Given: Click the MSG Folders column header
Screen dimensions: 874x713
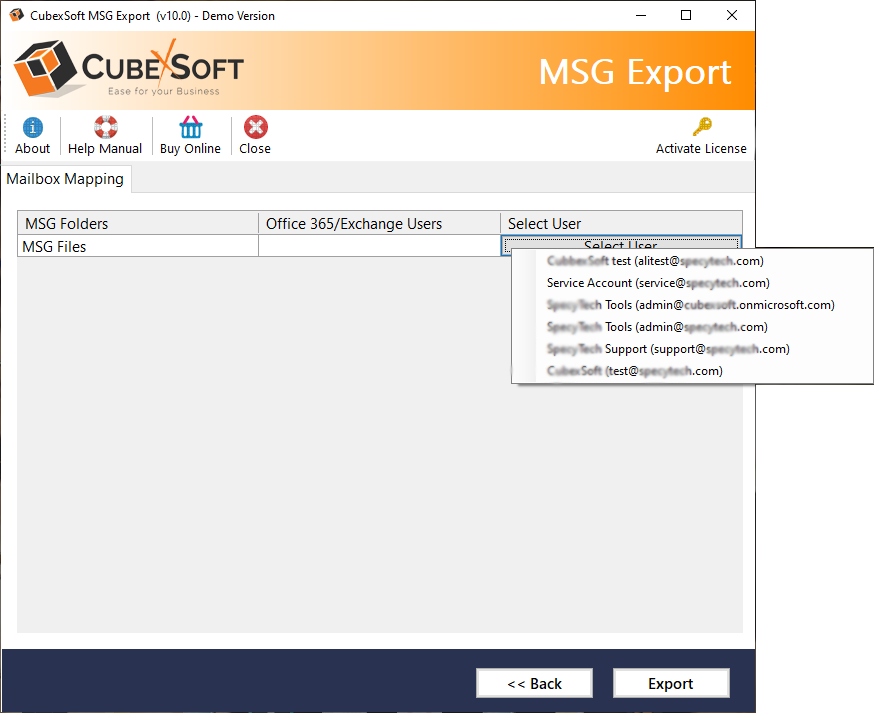Looking at the screenshot, I should click(x=138, y=223).
